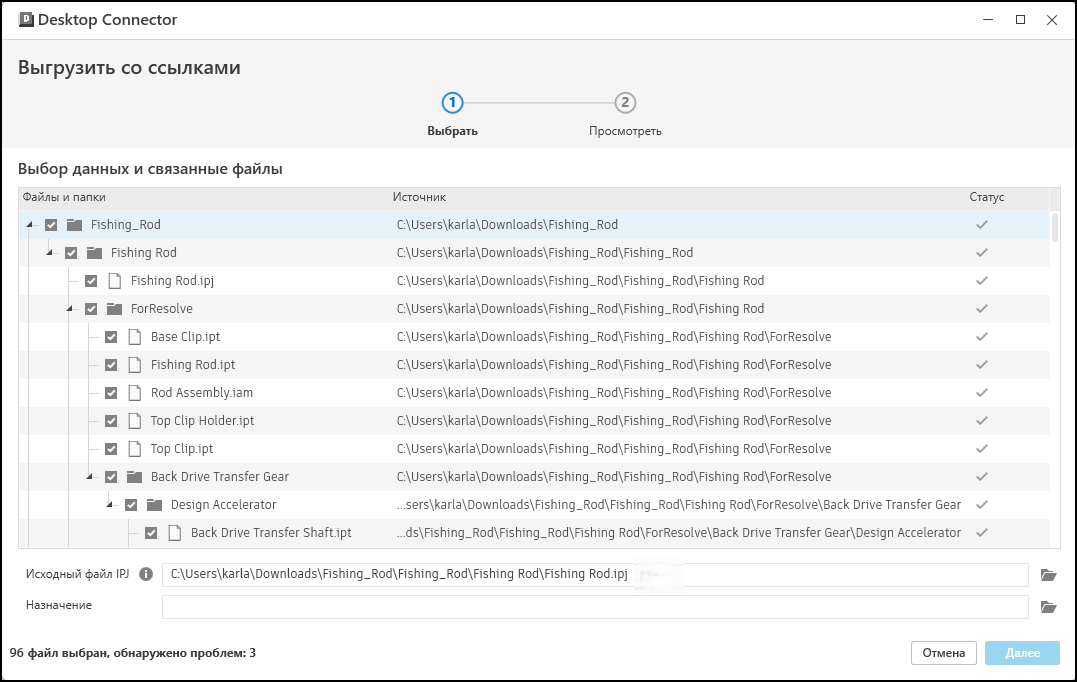The image size is (1077, 682).
Task: Click the info icon beside Исходный файл IPJ
Action: [x=146, y=574]
